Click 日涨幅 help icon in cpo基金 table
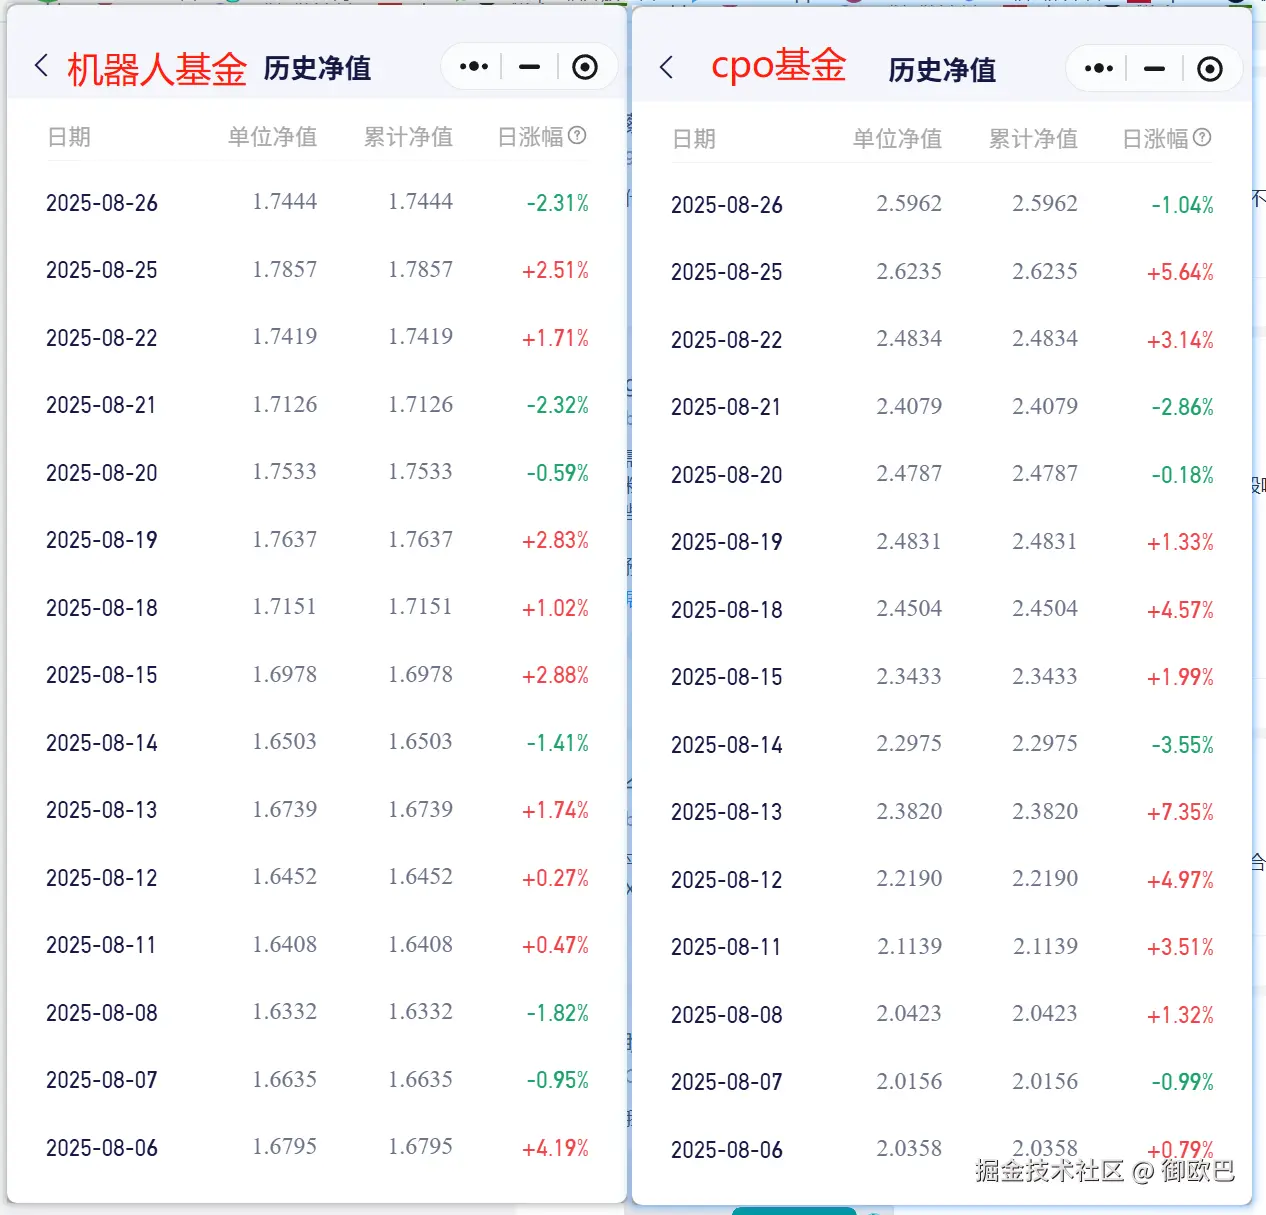The image size is (1266, 1215). click(1202, 137)
